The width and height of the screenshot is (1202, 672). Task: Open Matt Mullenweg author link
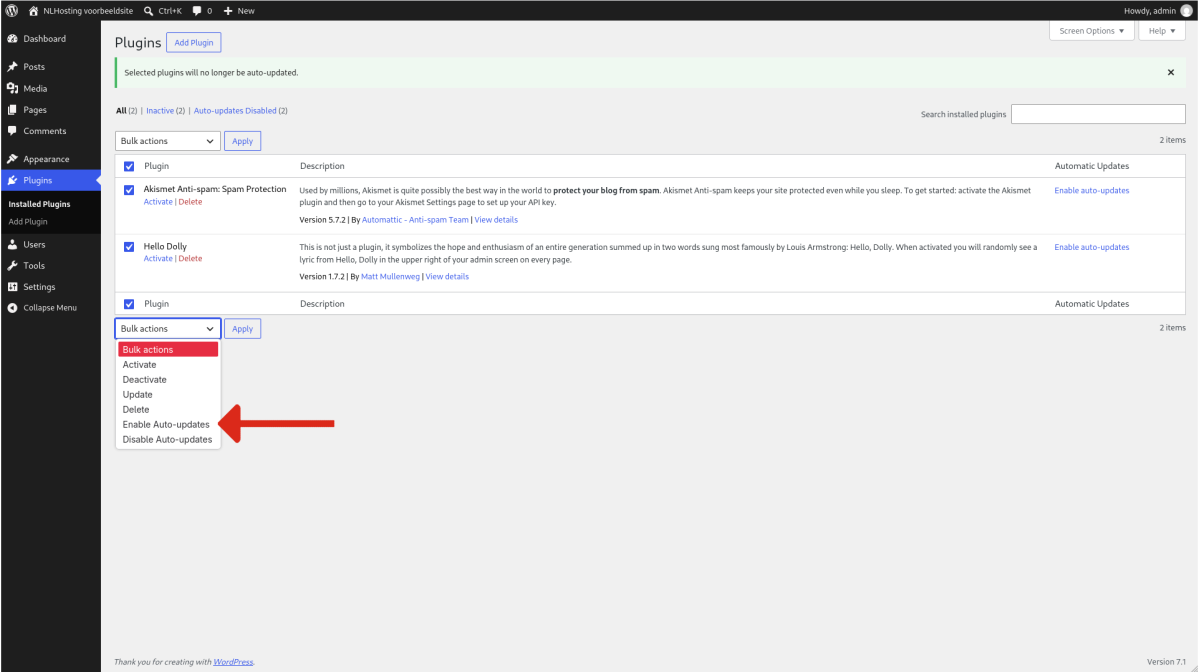click(390, 277)
